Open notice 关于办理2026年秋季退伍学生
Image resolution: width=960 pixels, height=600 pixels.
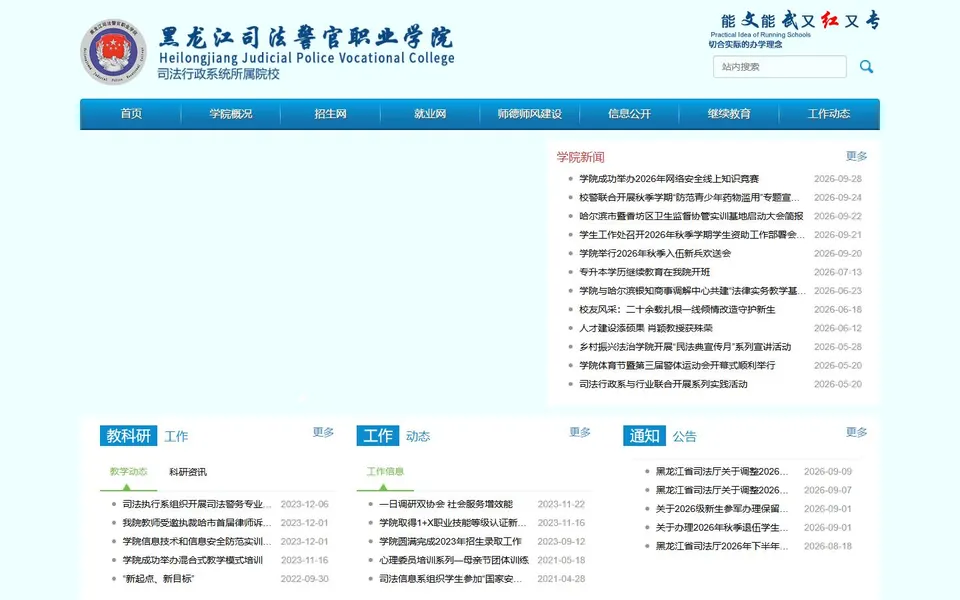(x=722, y=528)
